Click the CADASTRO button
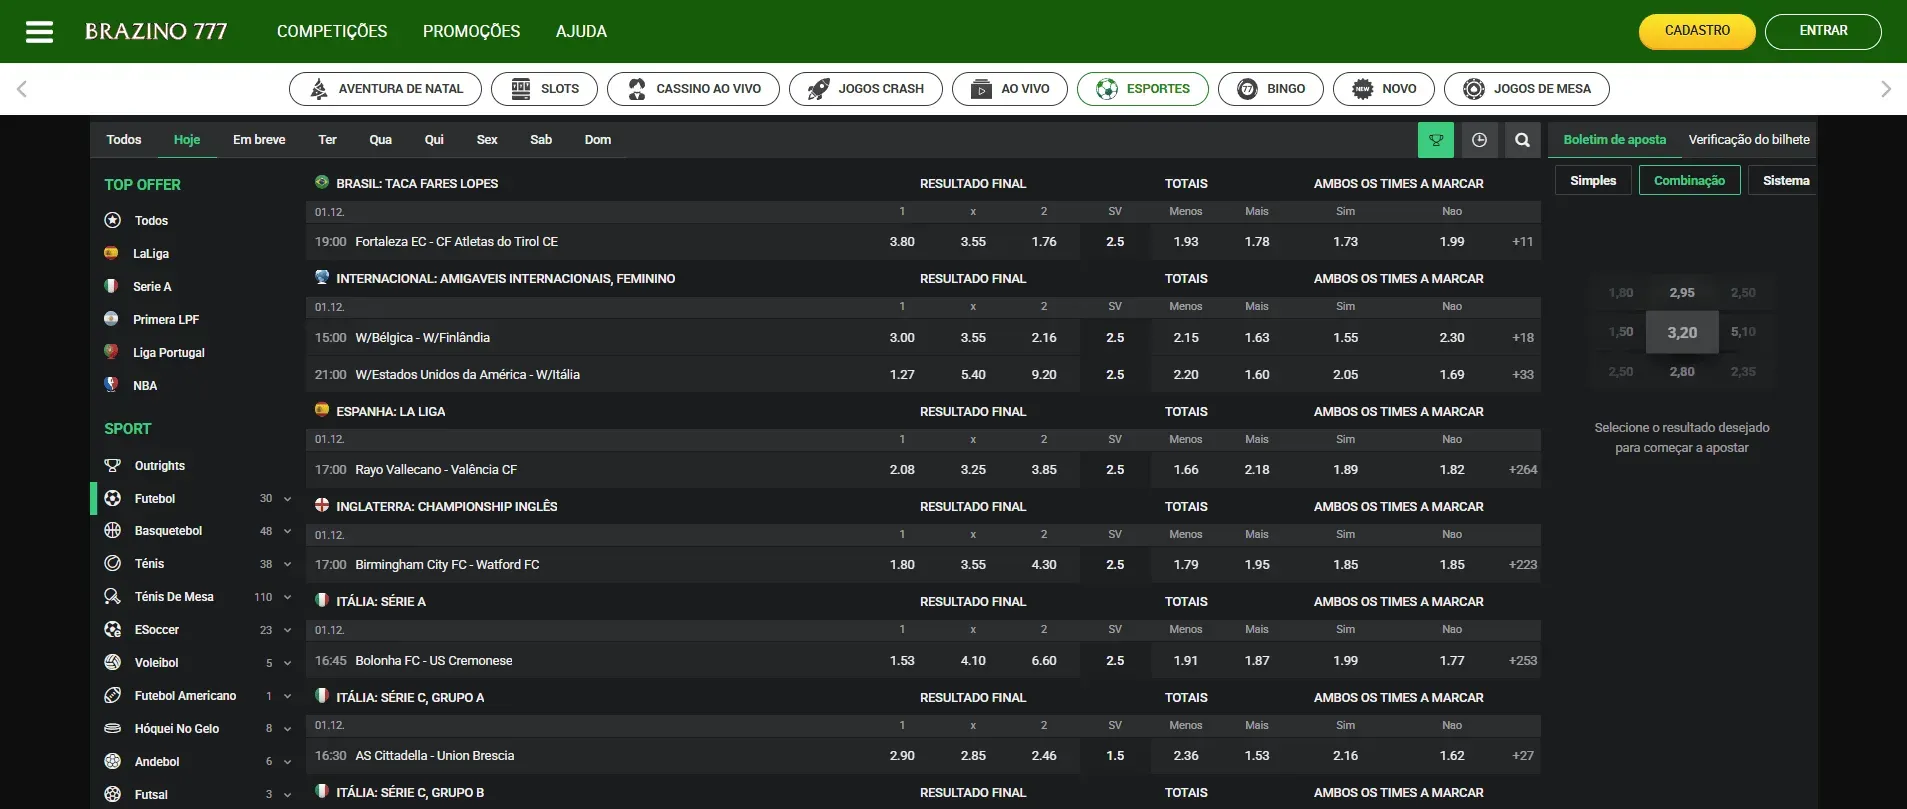The image size is (1907, 809). pyautogui.click(x=1696, y=31)
